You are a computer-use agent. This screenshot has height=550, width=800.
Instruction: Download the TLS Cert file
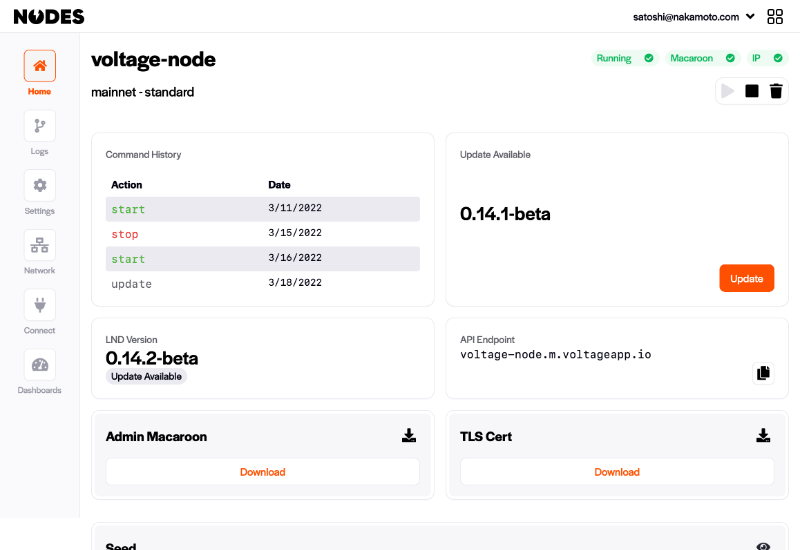click(x=617, y=472)
